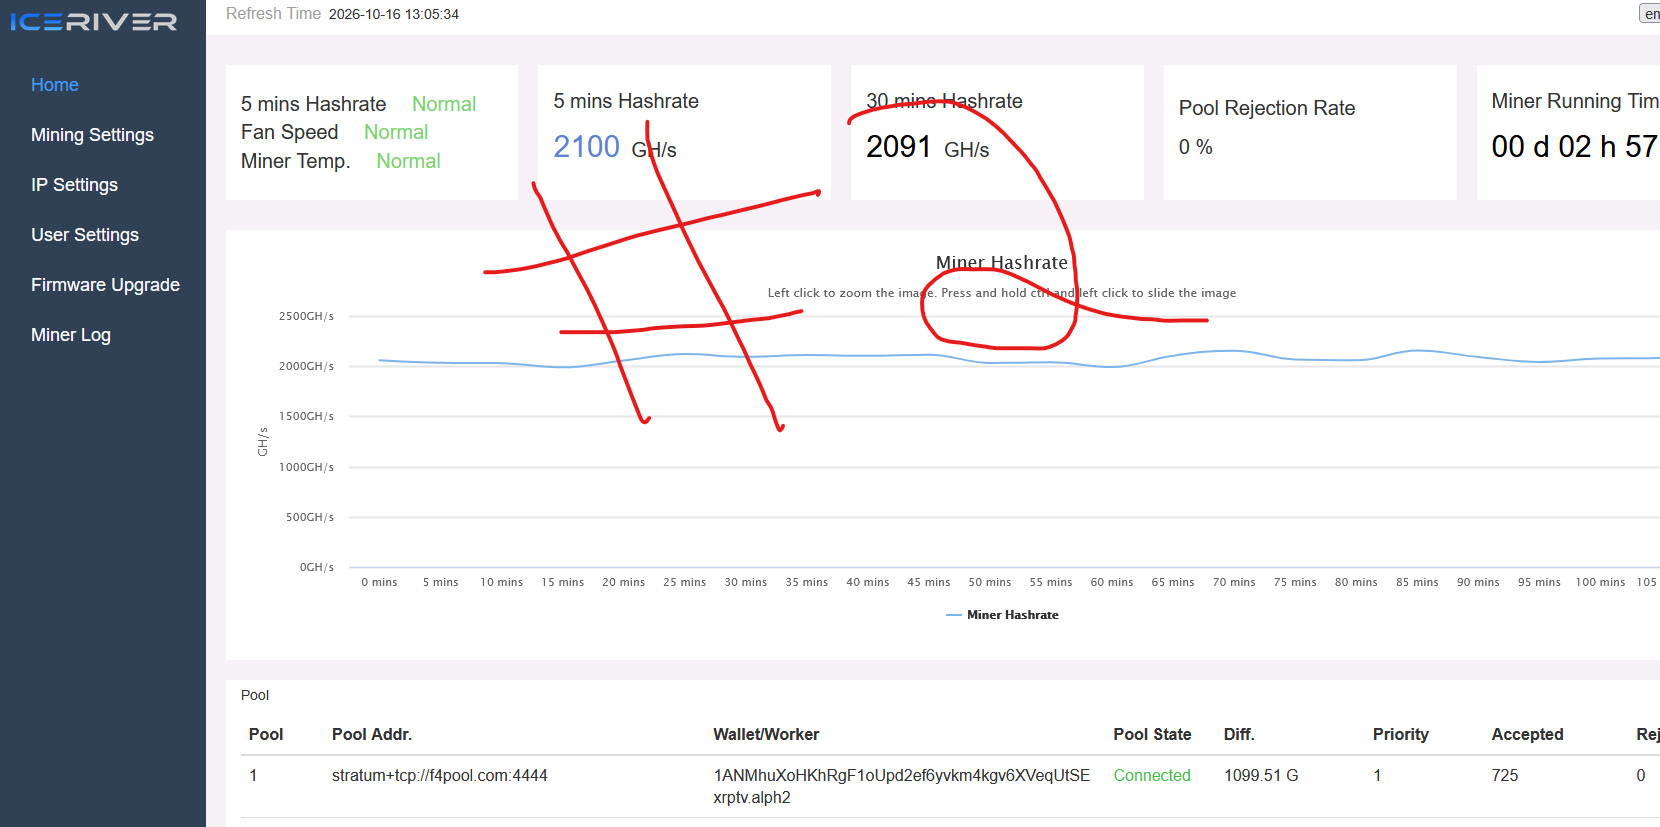The image size is (1660, 827).
Task: Toggle the Miner Hashrate legend entry
Action: (1002, 615)
